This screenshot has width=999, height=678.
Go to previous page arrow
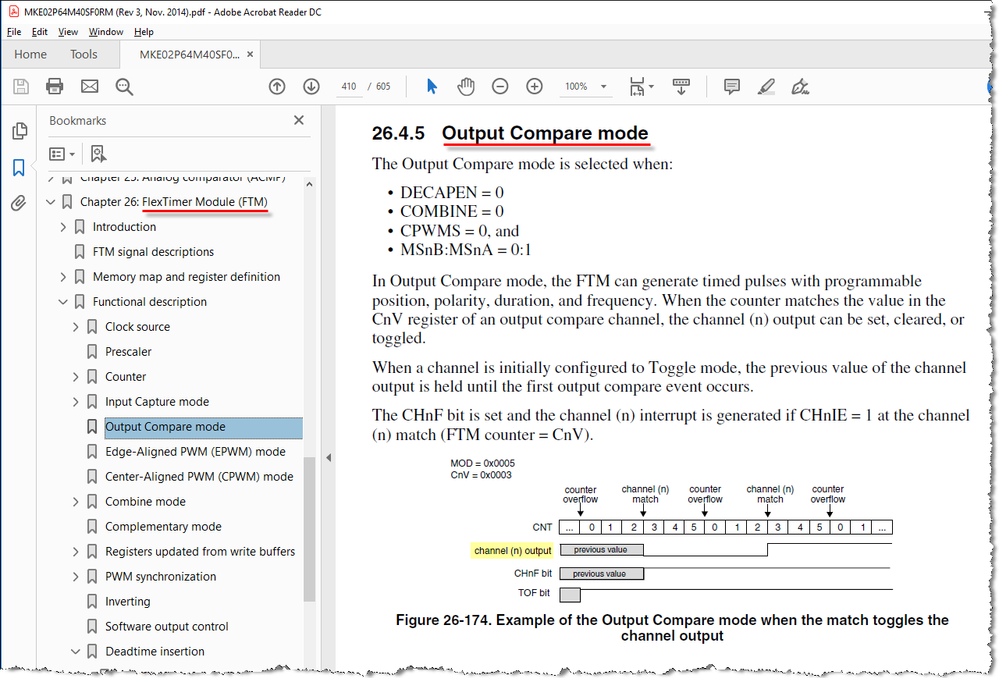click(277, 87)
